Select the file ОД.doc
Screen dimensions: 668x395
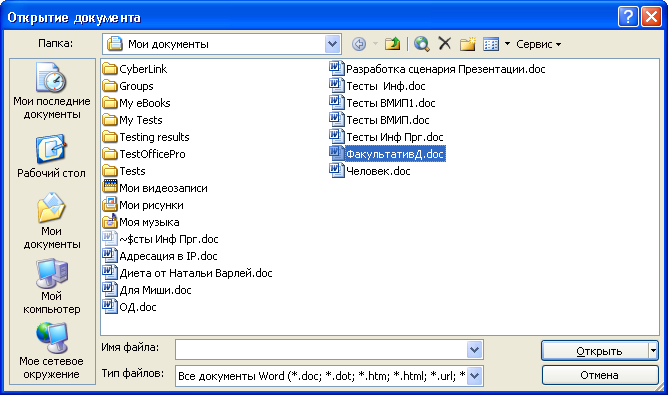130,307
